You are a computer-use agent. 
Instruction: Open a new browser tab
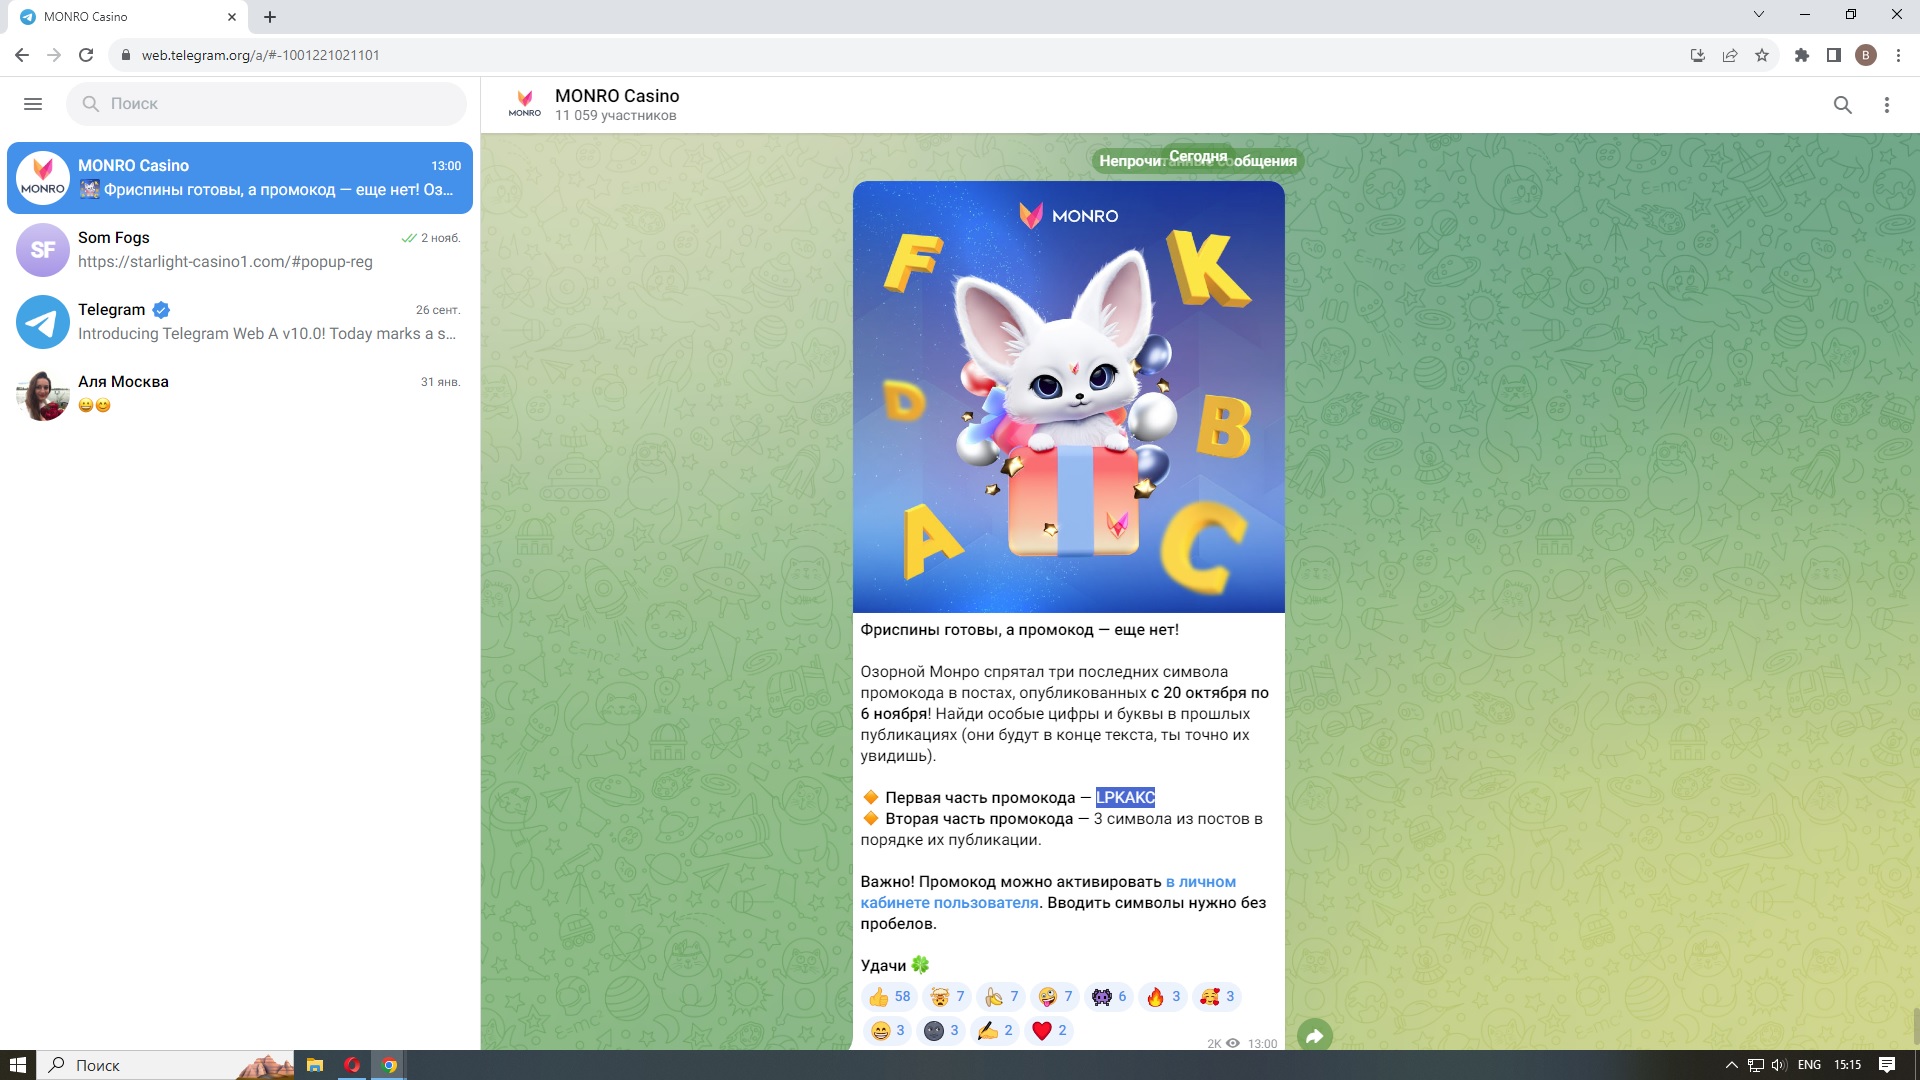(x=270, y=17)
